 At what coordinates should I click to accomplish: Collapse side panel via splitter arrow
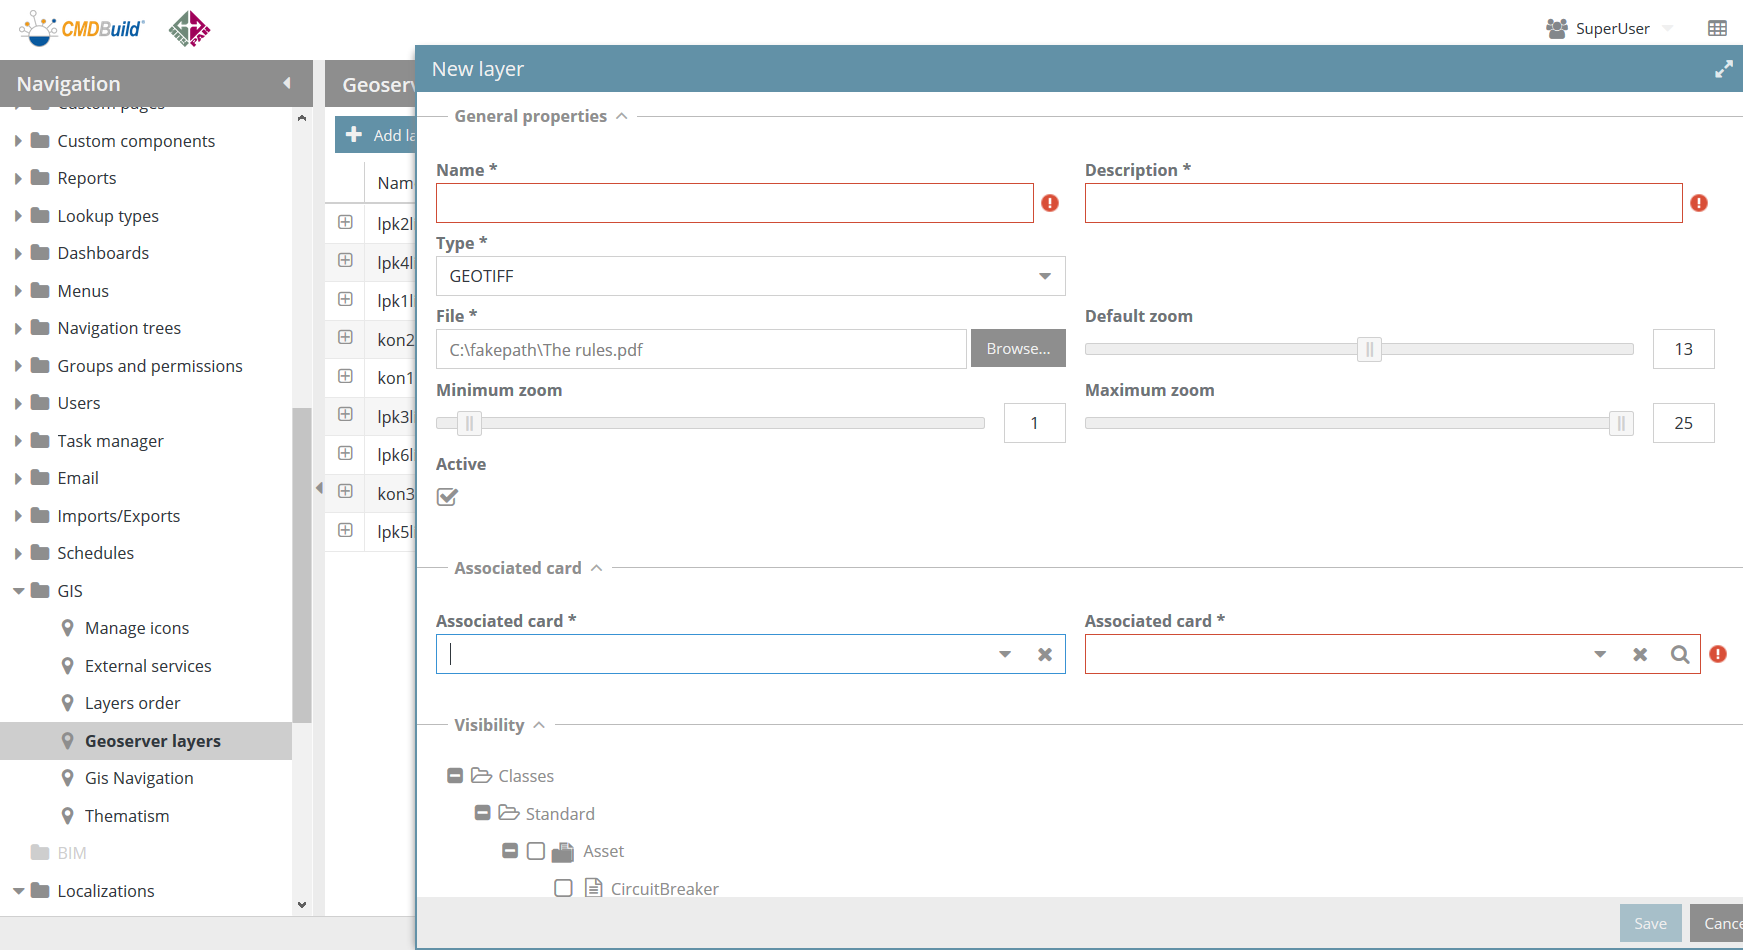319,488
